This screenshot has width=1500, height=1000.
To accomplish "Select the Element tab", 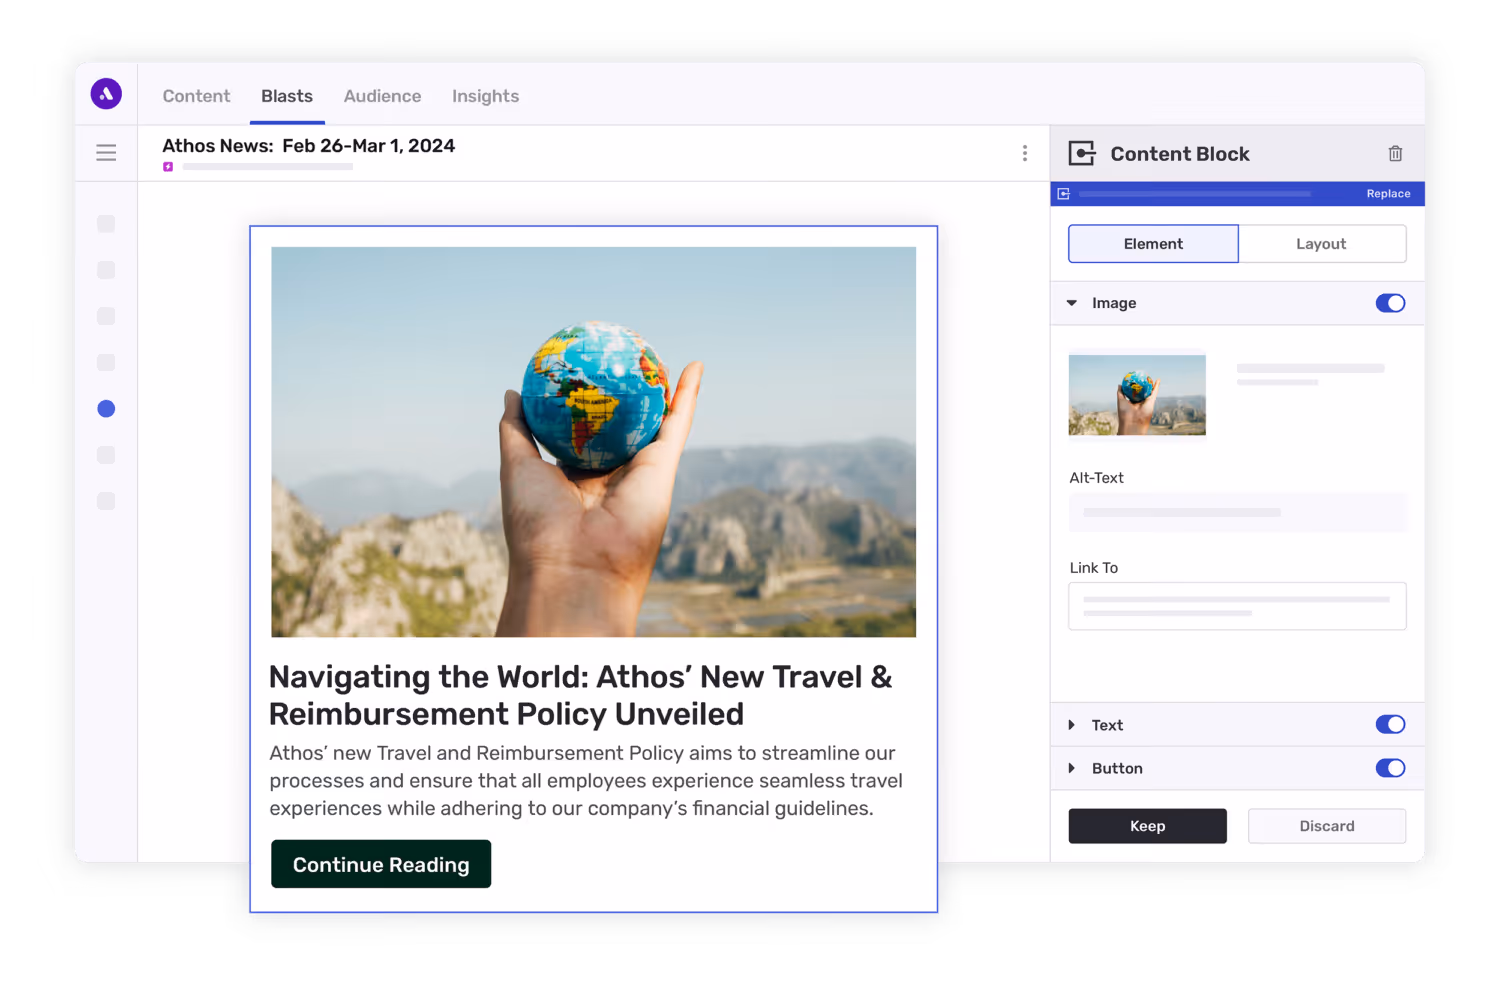I will pyautogui.click(x=1153, y=244).
